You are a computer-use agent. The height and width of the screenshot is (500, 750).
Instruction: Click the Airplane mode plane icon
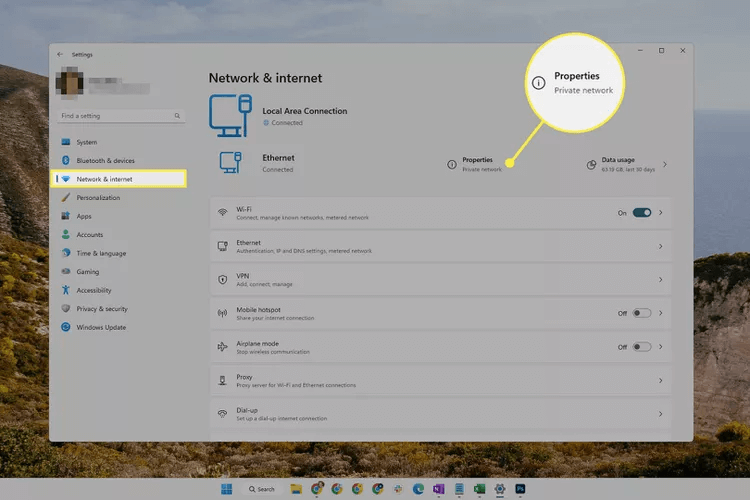point(222,347)
